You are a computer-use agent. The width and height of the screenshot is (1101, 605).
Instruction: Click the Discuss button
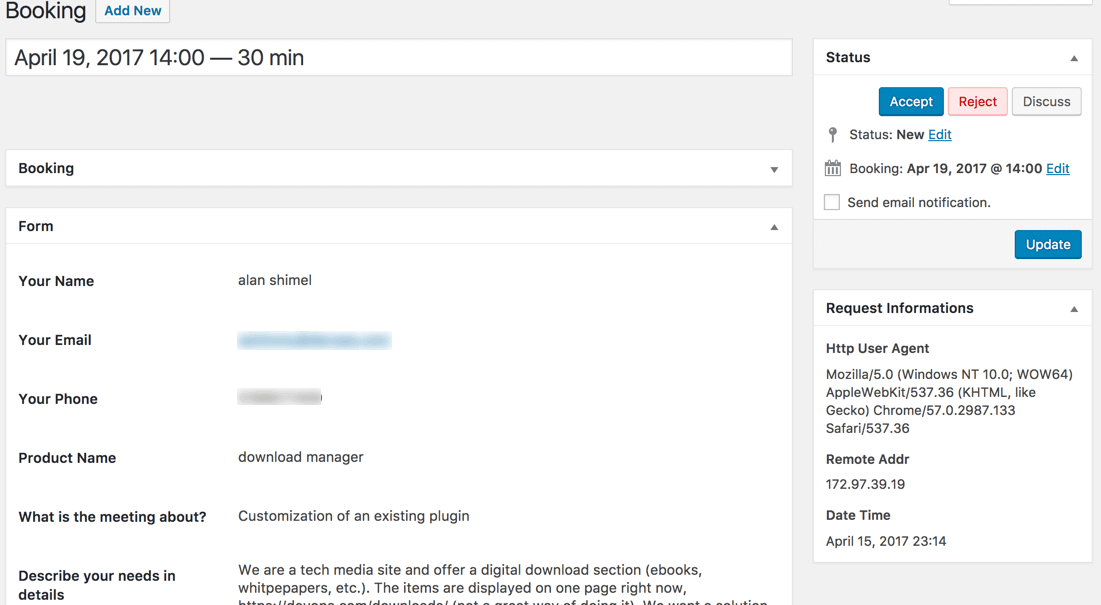pos(1046,101)
